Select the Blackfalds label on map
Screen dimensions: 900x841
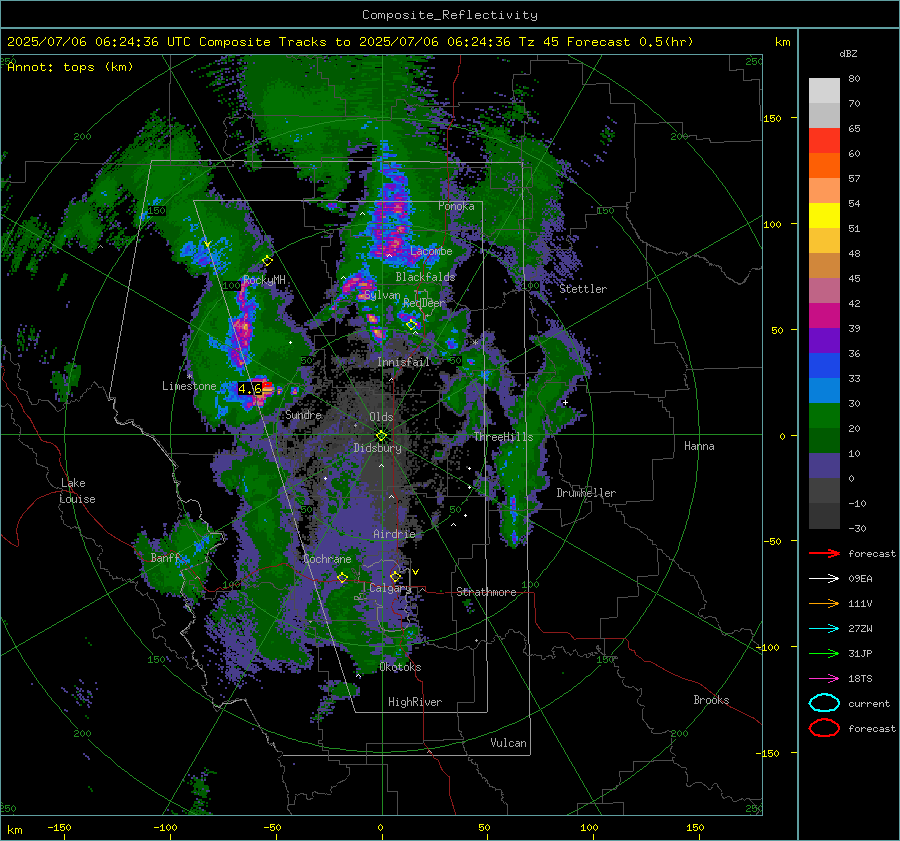pos(425,277)
